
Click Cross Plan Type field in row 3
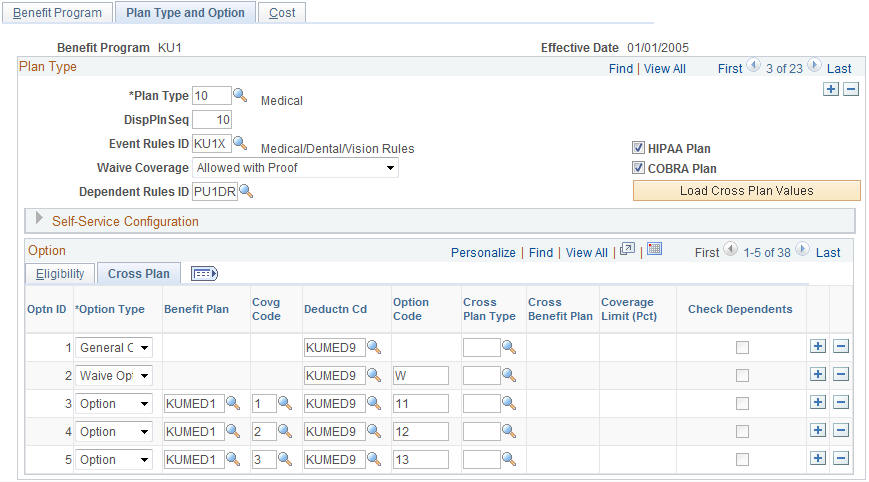pos(482,403)
